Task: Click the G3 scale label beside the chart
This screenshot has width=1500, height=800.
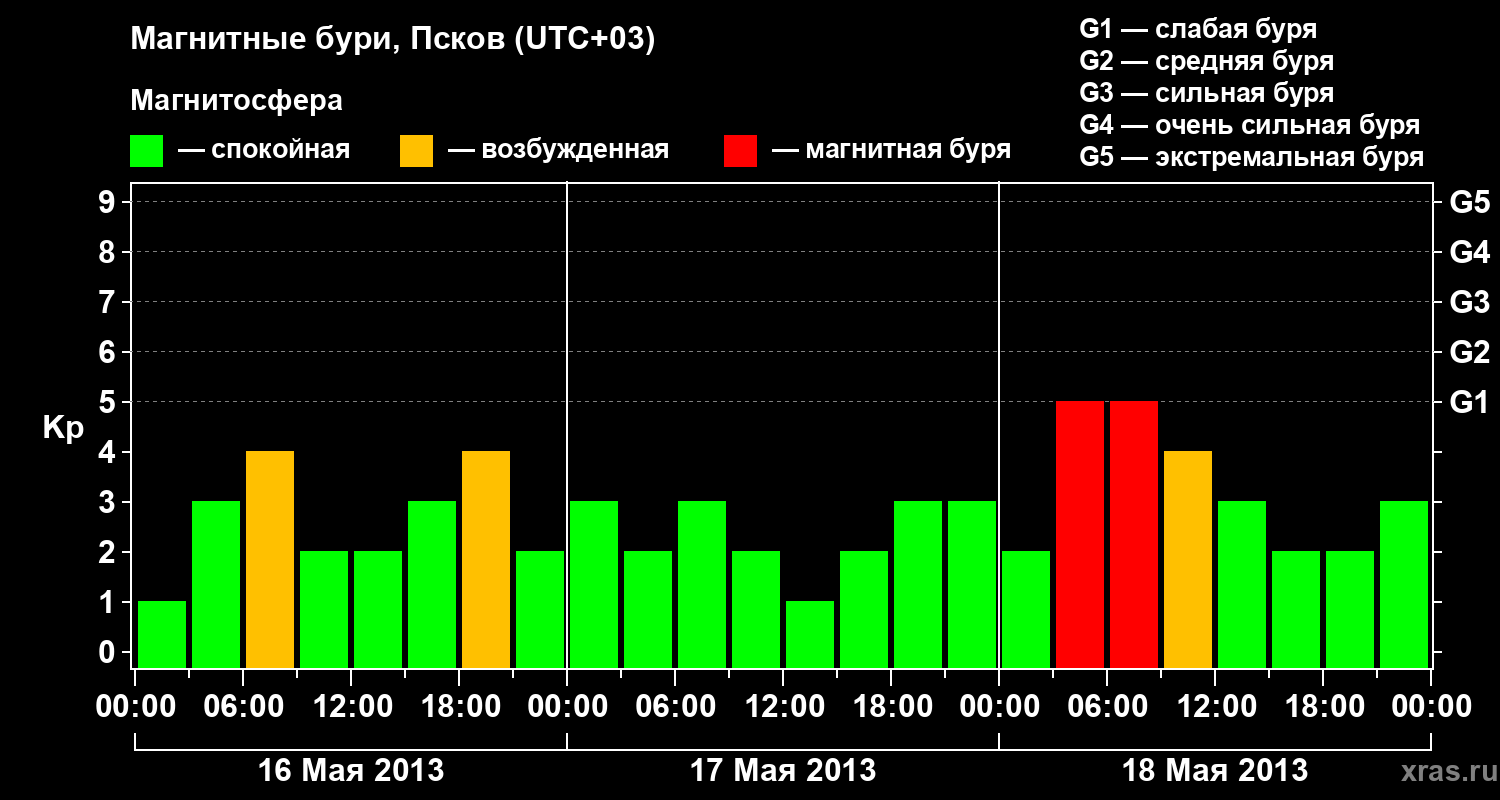Action: tap(1469, 302)
